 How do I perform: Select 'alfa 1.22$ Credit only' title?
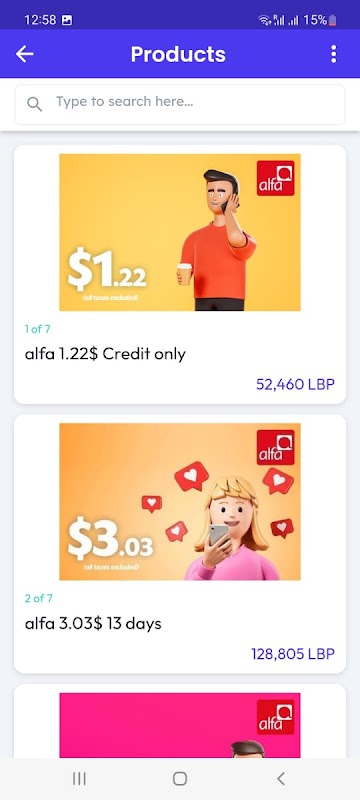point(105,354)
